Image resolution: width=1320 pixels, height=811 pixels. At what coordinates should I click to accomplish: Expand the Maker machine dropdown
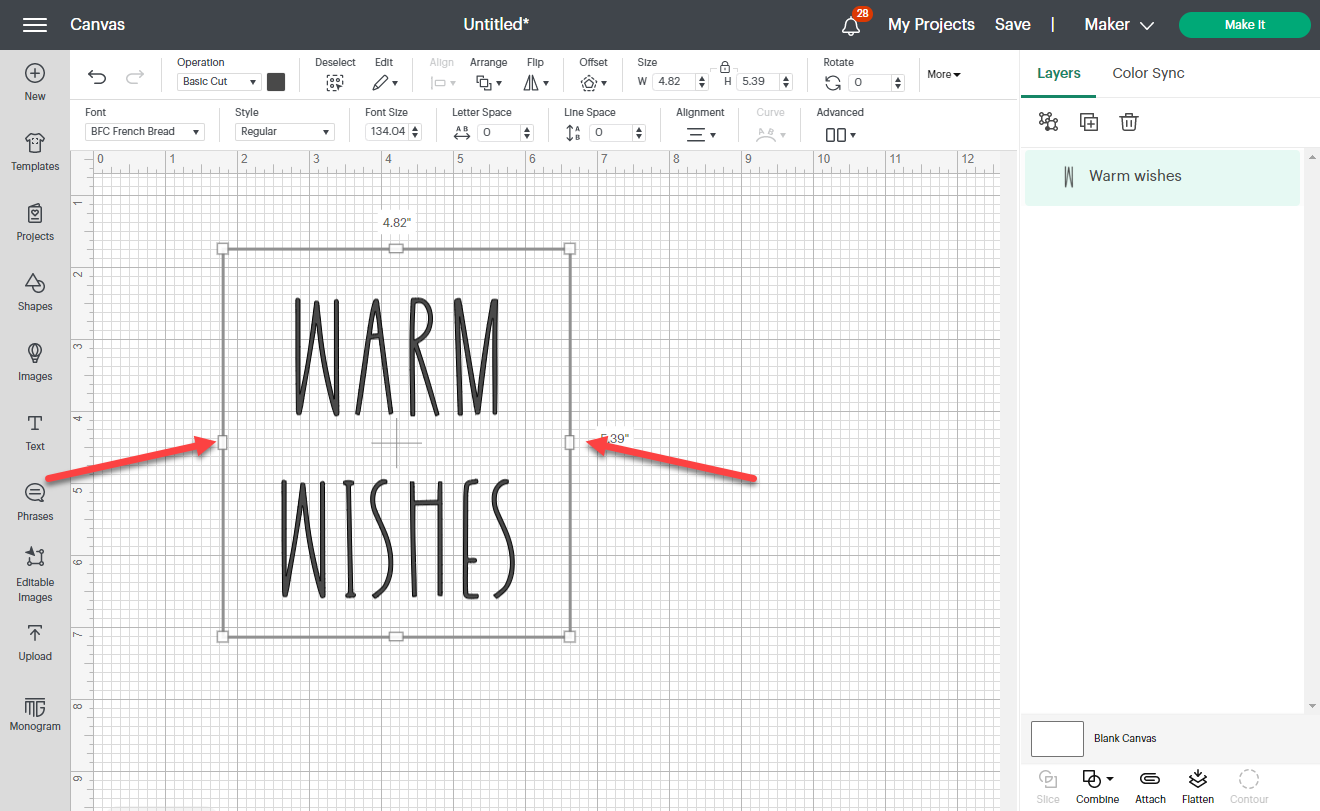click(x=1119, y=23)
